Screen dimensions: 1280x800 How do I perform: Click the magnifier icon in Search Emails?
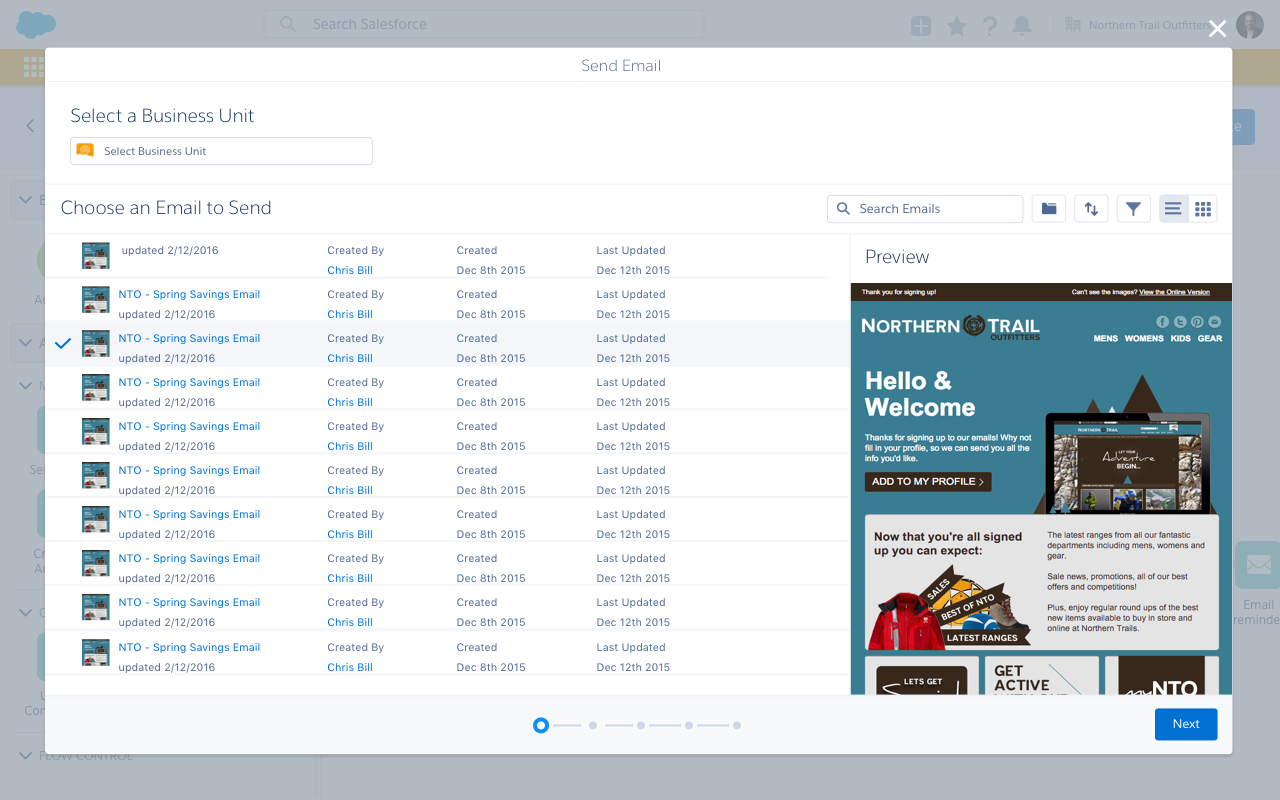coord(843,209)
